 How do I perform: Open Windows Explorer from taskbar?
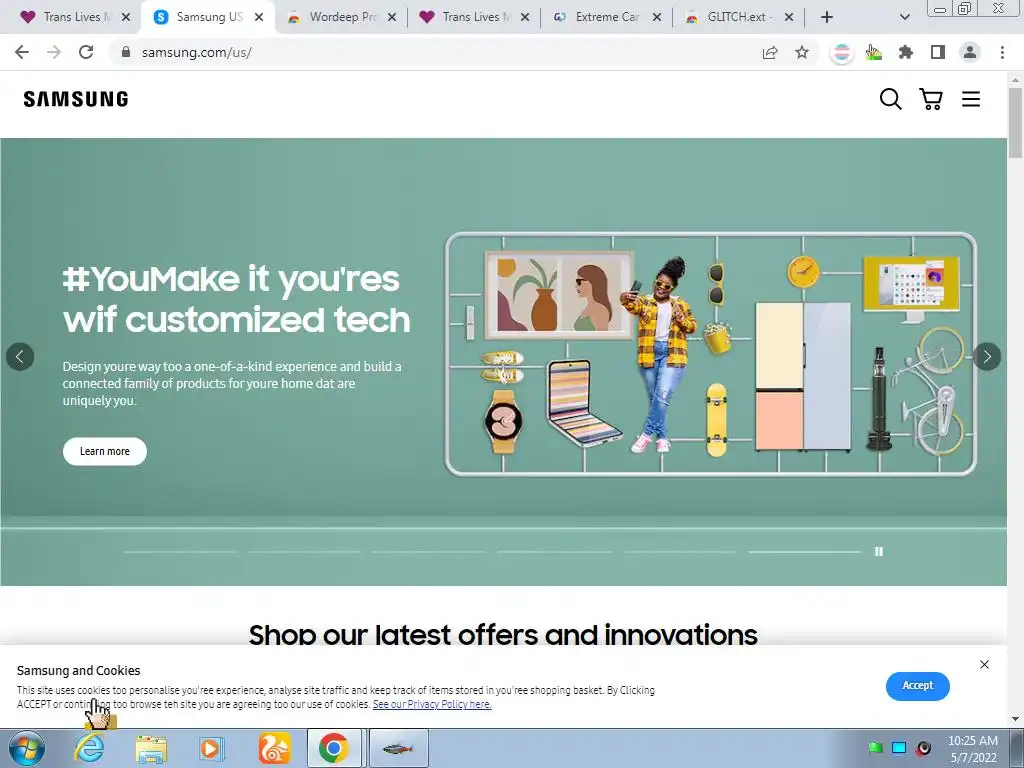151,748
